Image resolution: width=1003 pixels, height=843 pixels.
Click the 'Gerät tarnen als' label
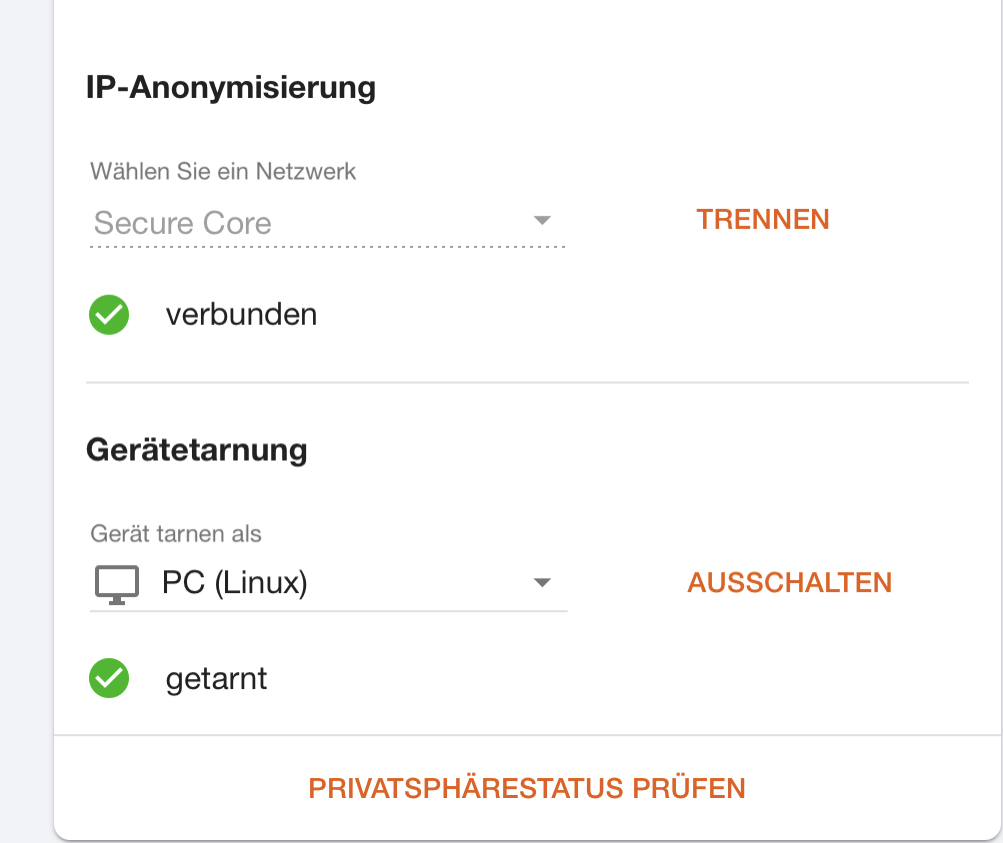(176, 533)
